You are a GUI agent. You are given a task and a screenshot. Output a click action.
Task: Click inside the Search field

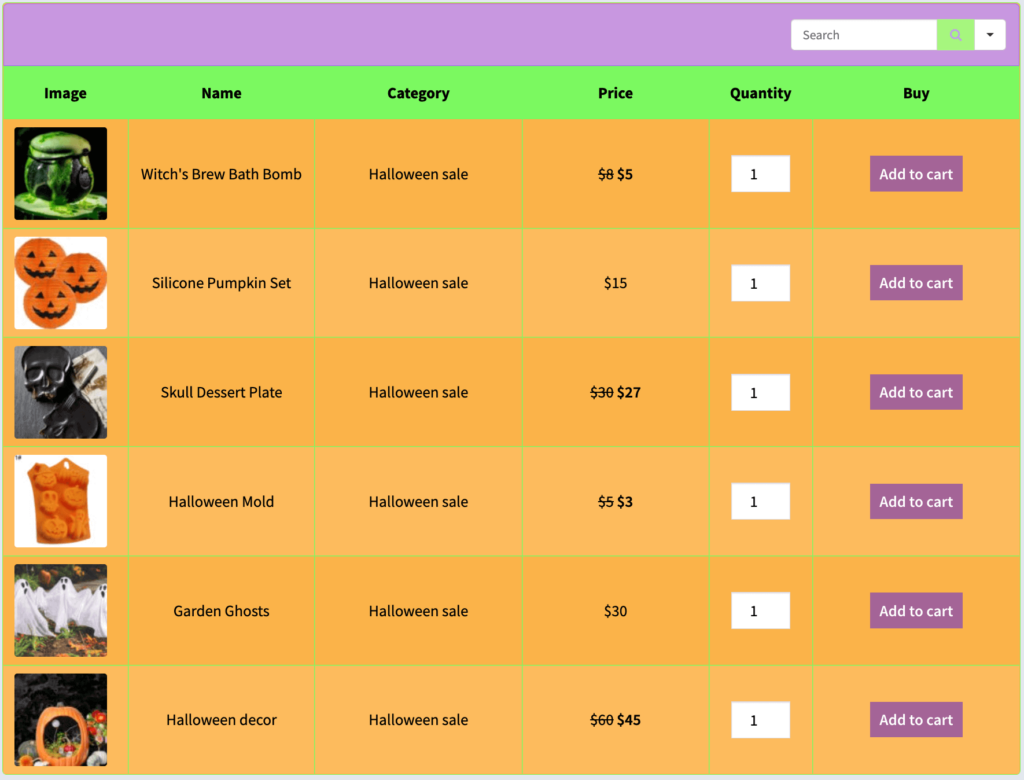[x=862, y=34]
